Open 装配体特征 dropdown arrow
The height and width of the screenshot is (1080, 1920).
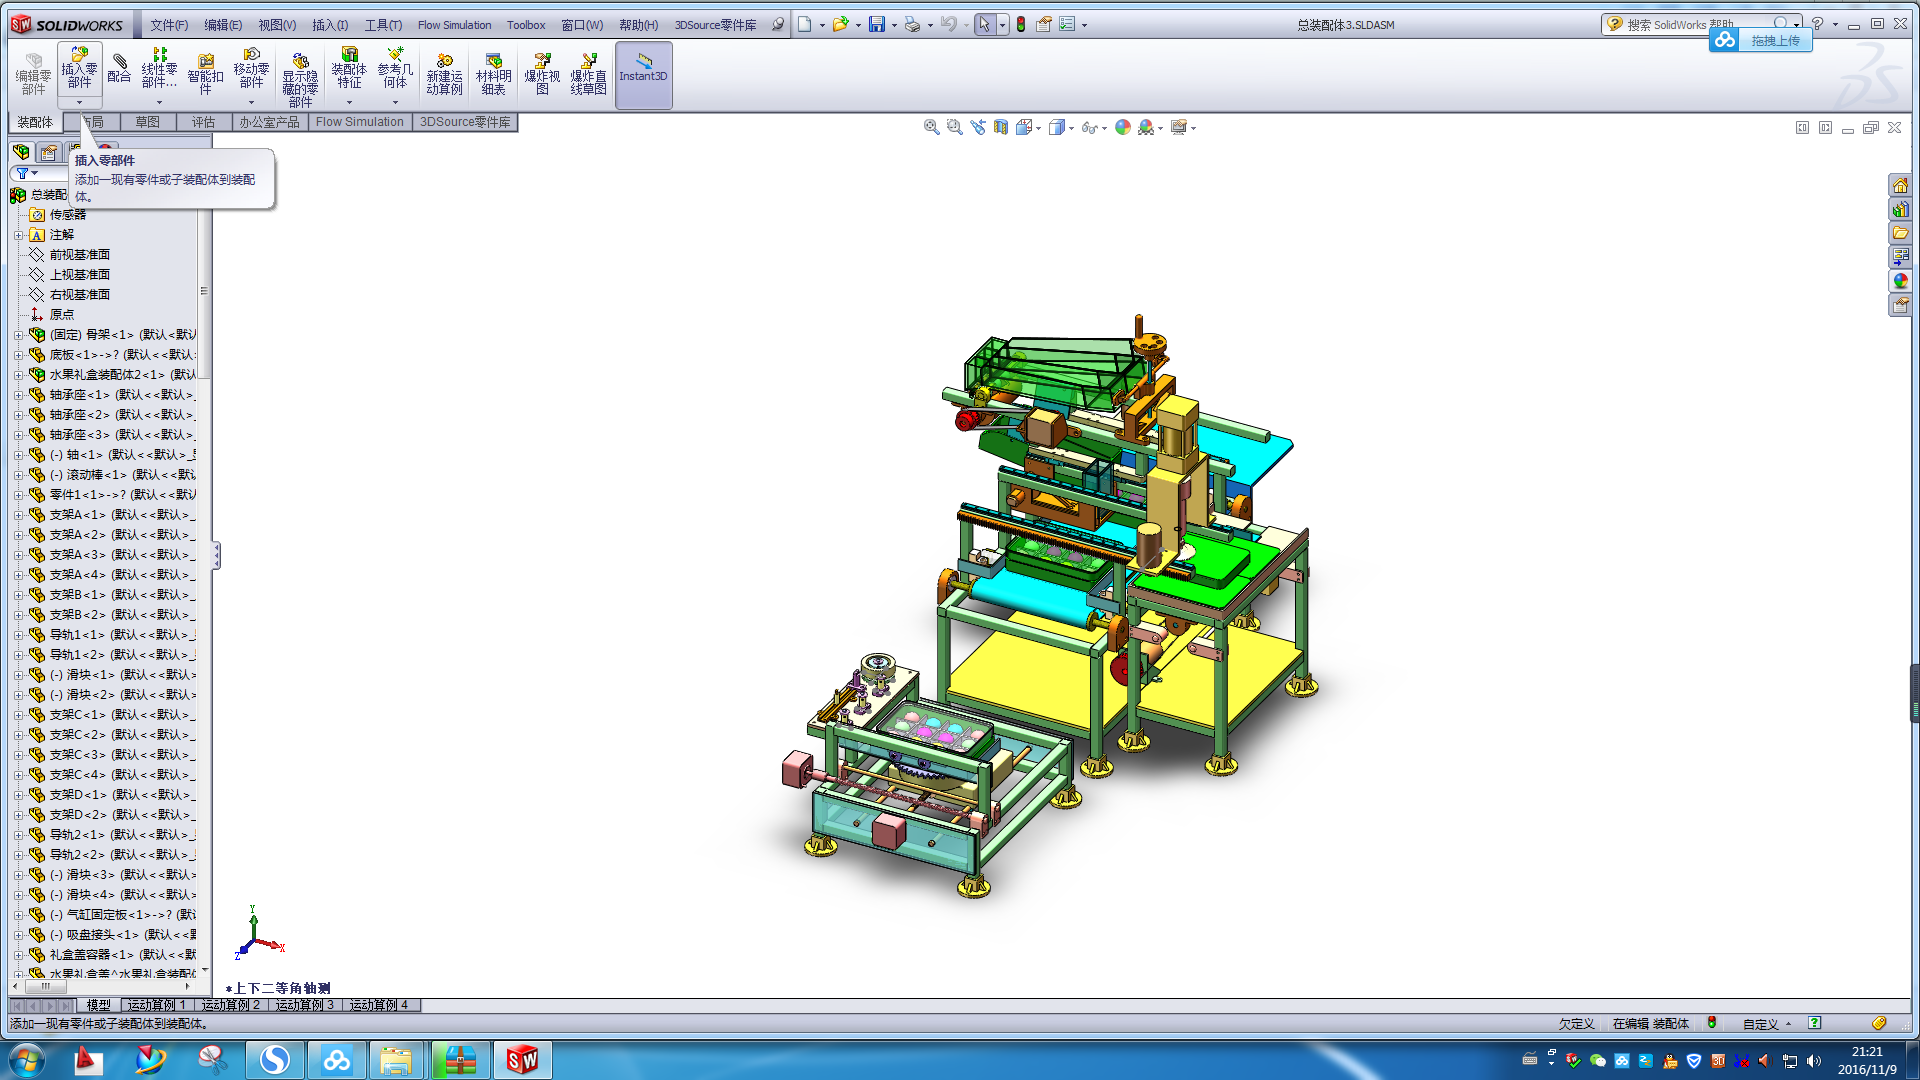click(349, 102)
